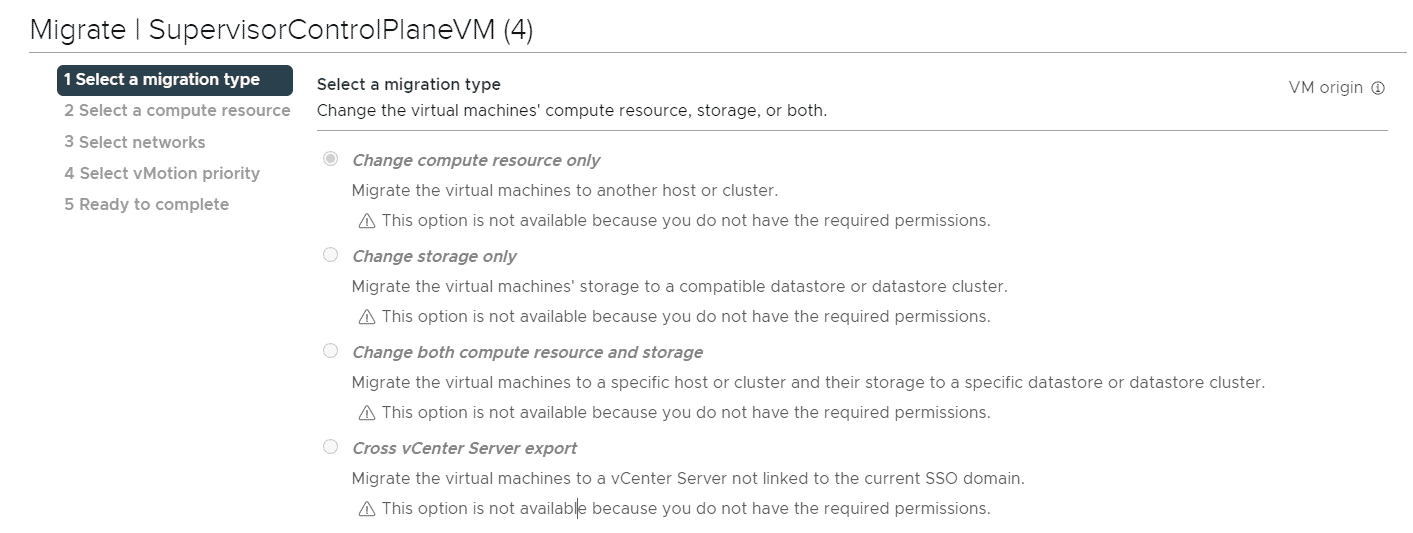Viewport: 1413px width, 533px height.
Task: Click warning icon under Cross vCenter Server export
Action: tap(367, 509)
